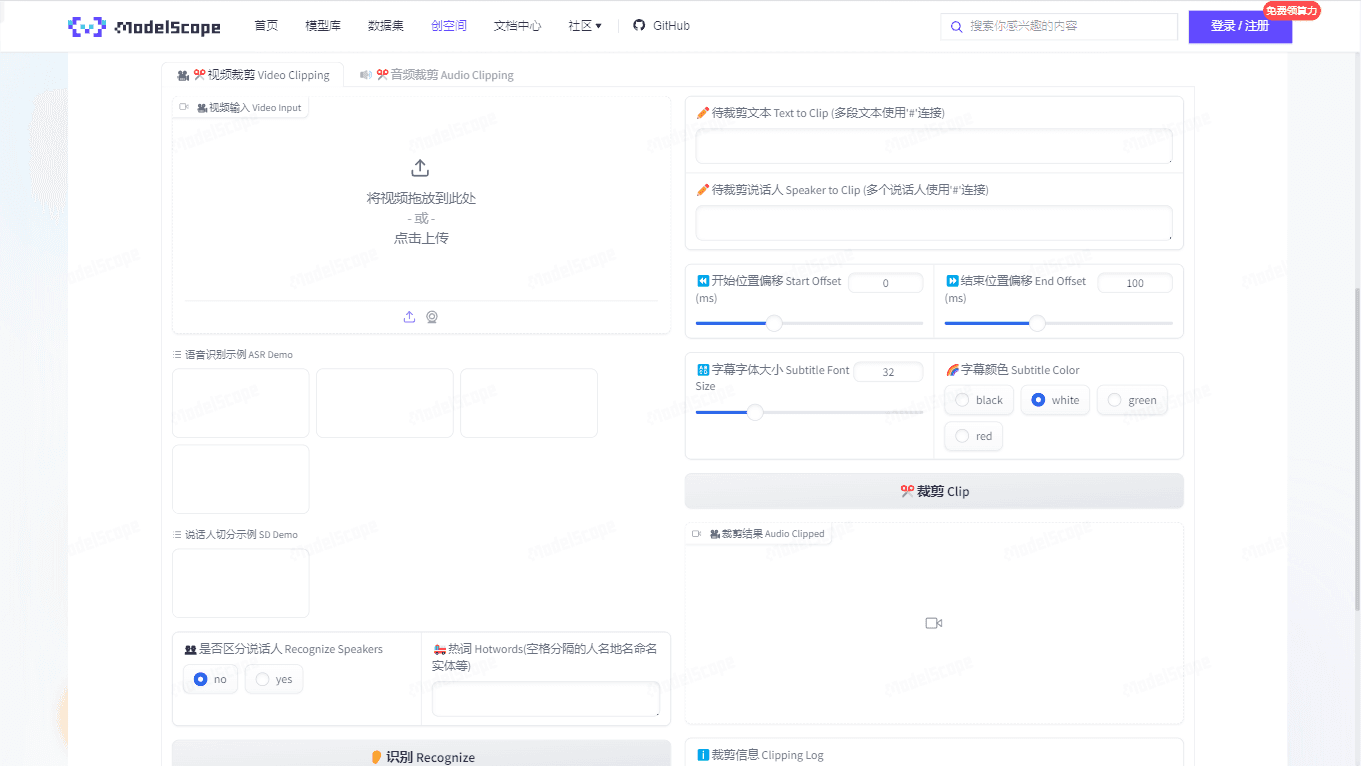Choose black subtitle color

pos(979,400)
